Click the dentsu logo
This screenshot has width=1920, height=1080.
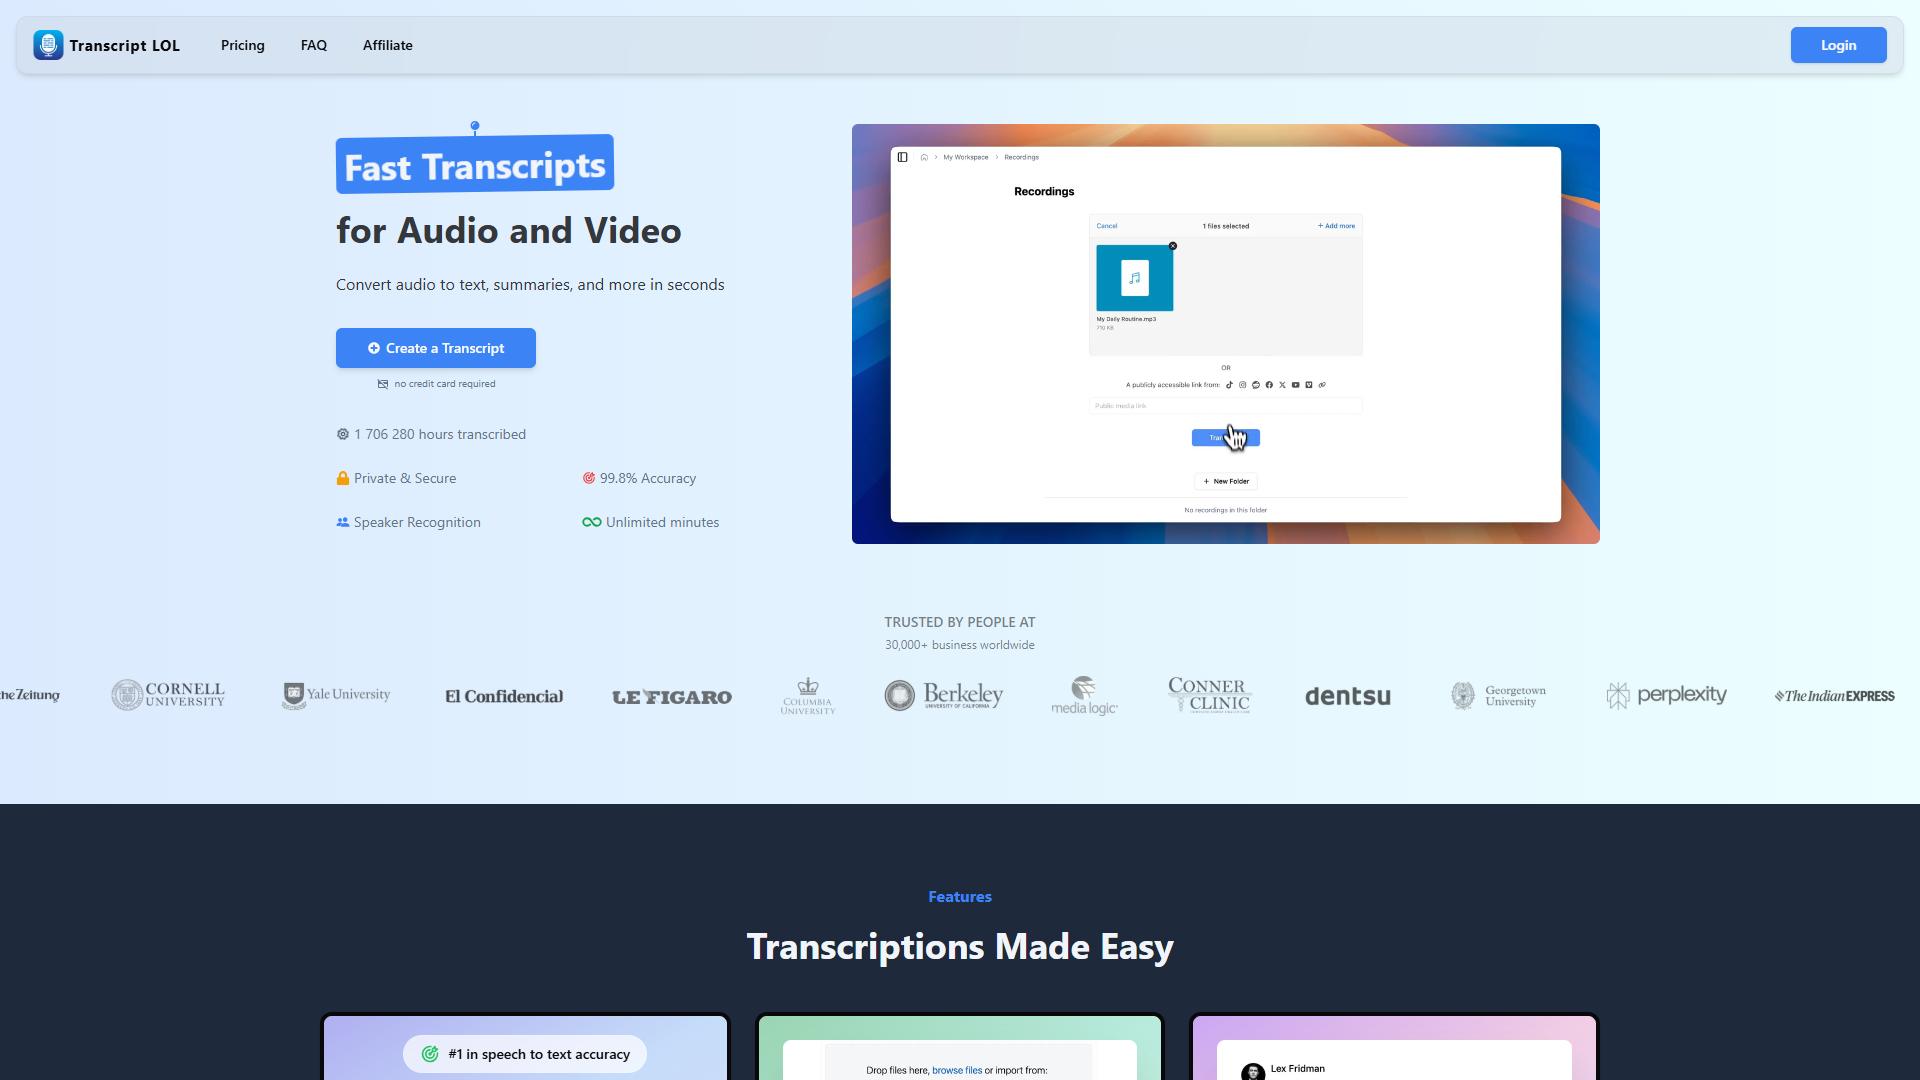(1348, 696)
